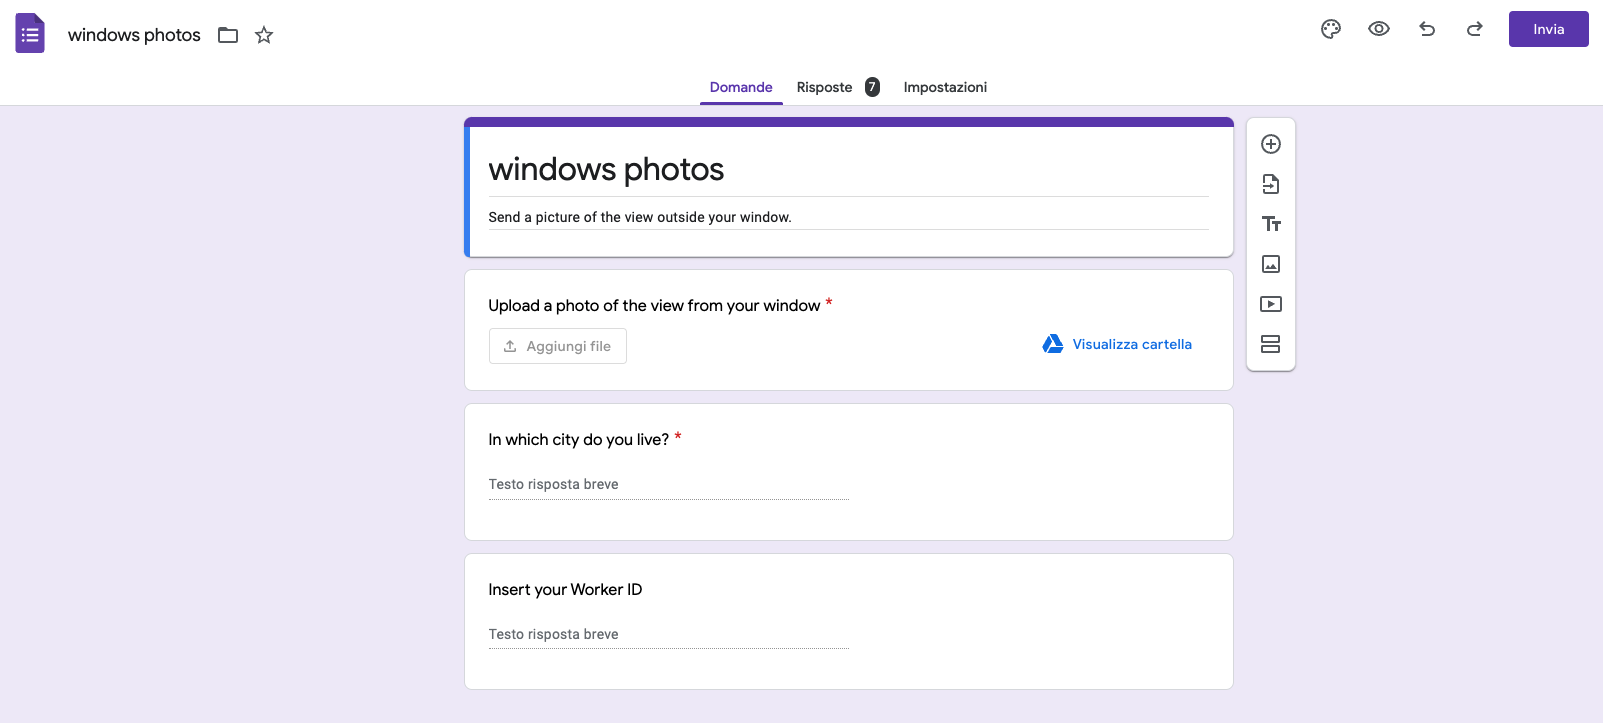Select the Domande tab
The height and width of the screenshot is (723, 1603).
[741, 87]
